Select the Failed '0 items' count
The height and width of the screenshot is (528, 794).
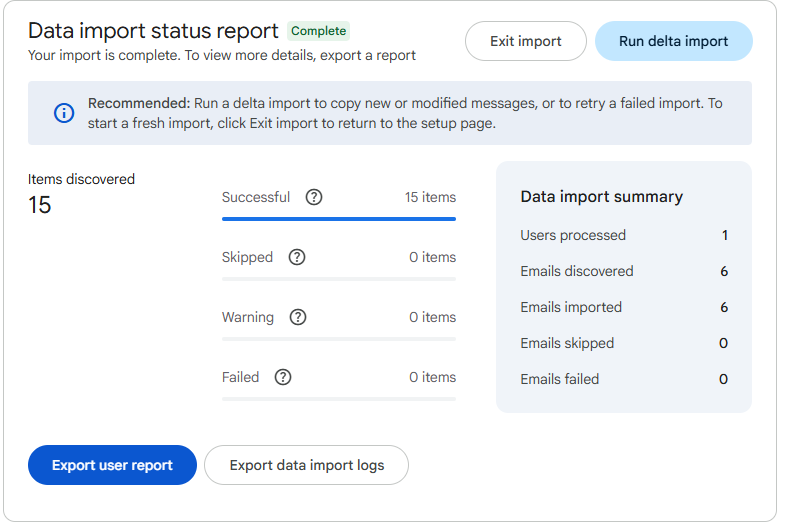[x=432, y=377]
